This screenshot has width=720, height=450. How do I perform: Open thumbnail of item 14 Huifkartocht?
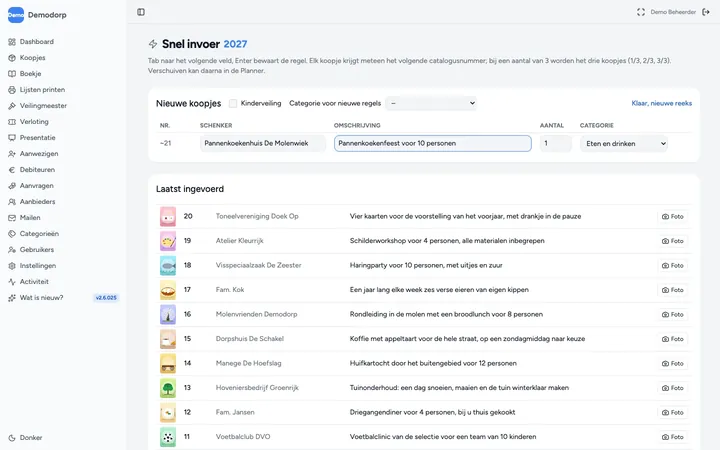pyautogui.click(x=168, y=364)
